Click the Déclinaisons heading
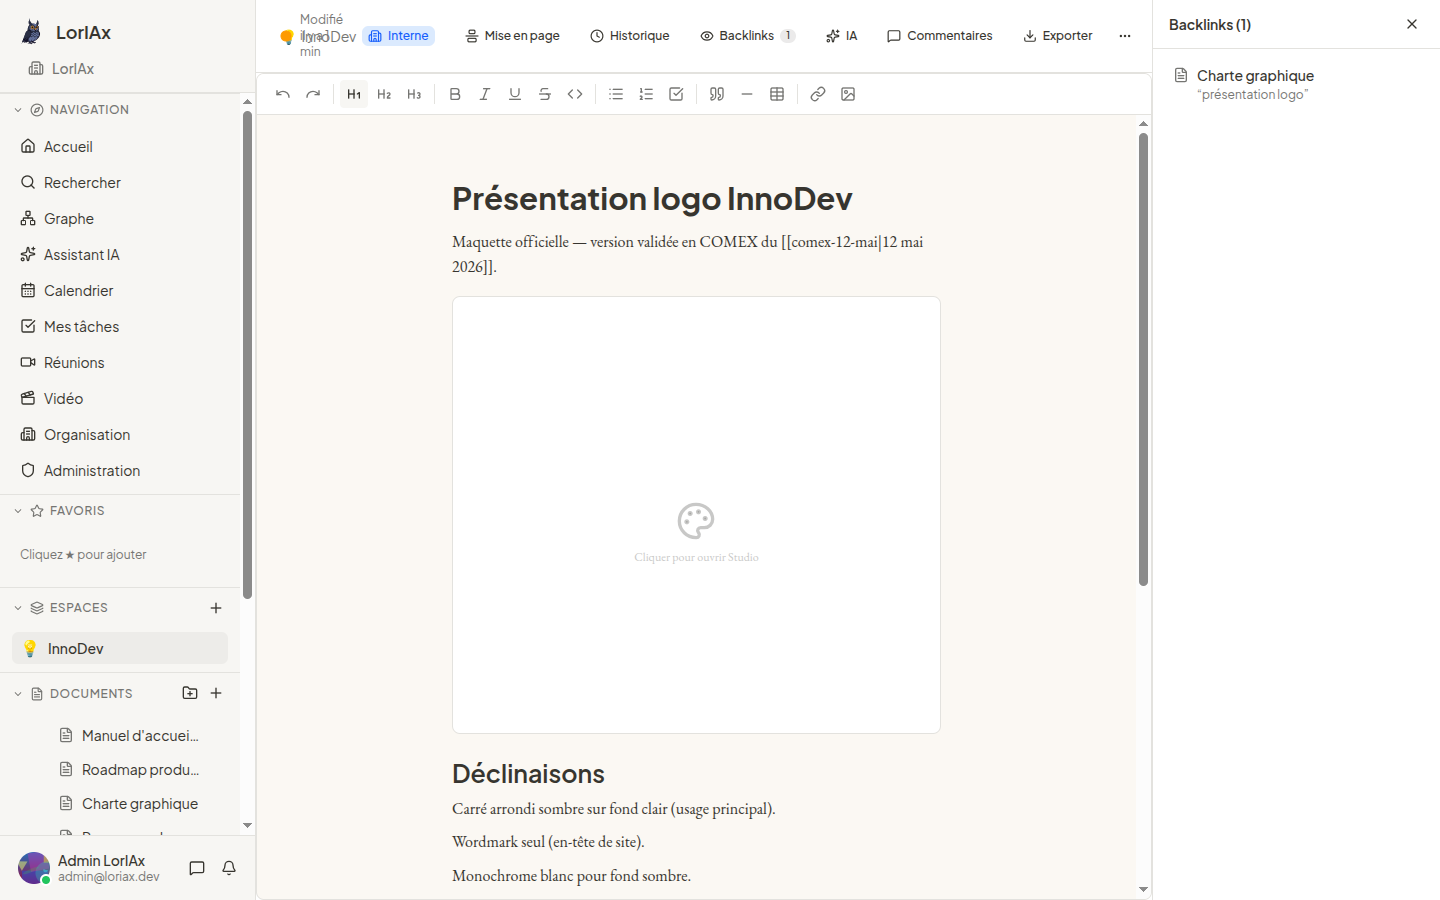Viewport: 1440px width, 900px height. coord(528,774)
